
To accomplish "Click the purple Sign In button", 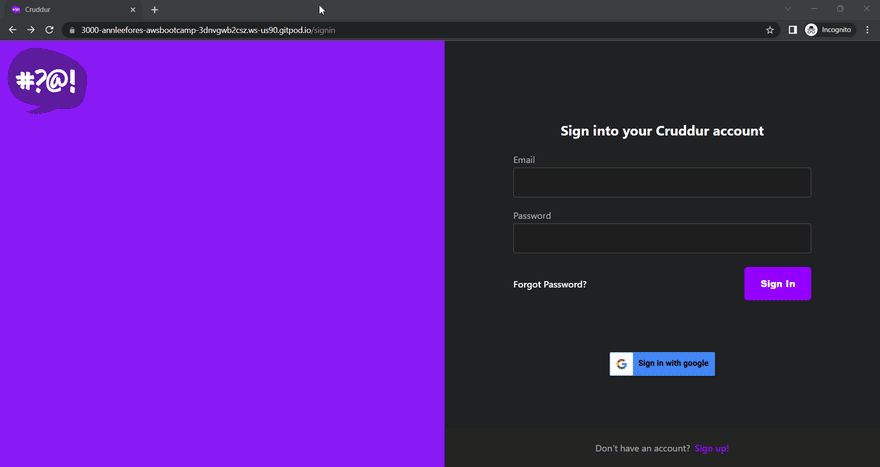I will pyautogui.click(x=777, y=283).
